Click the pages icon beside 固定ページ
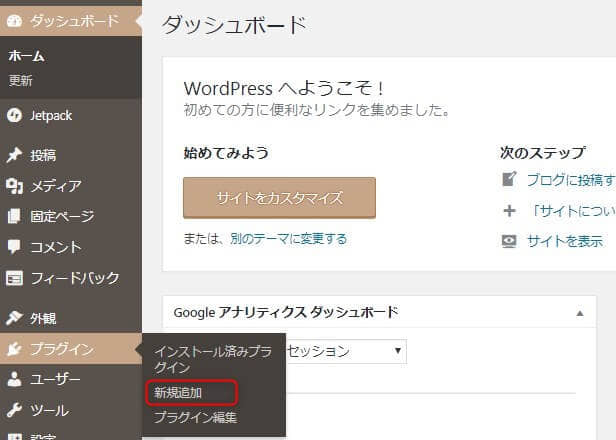 (x=15, y=216)
